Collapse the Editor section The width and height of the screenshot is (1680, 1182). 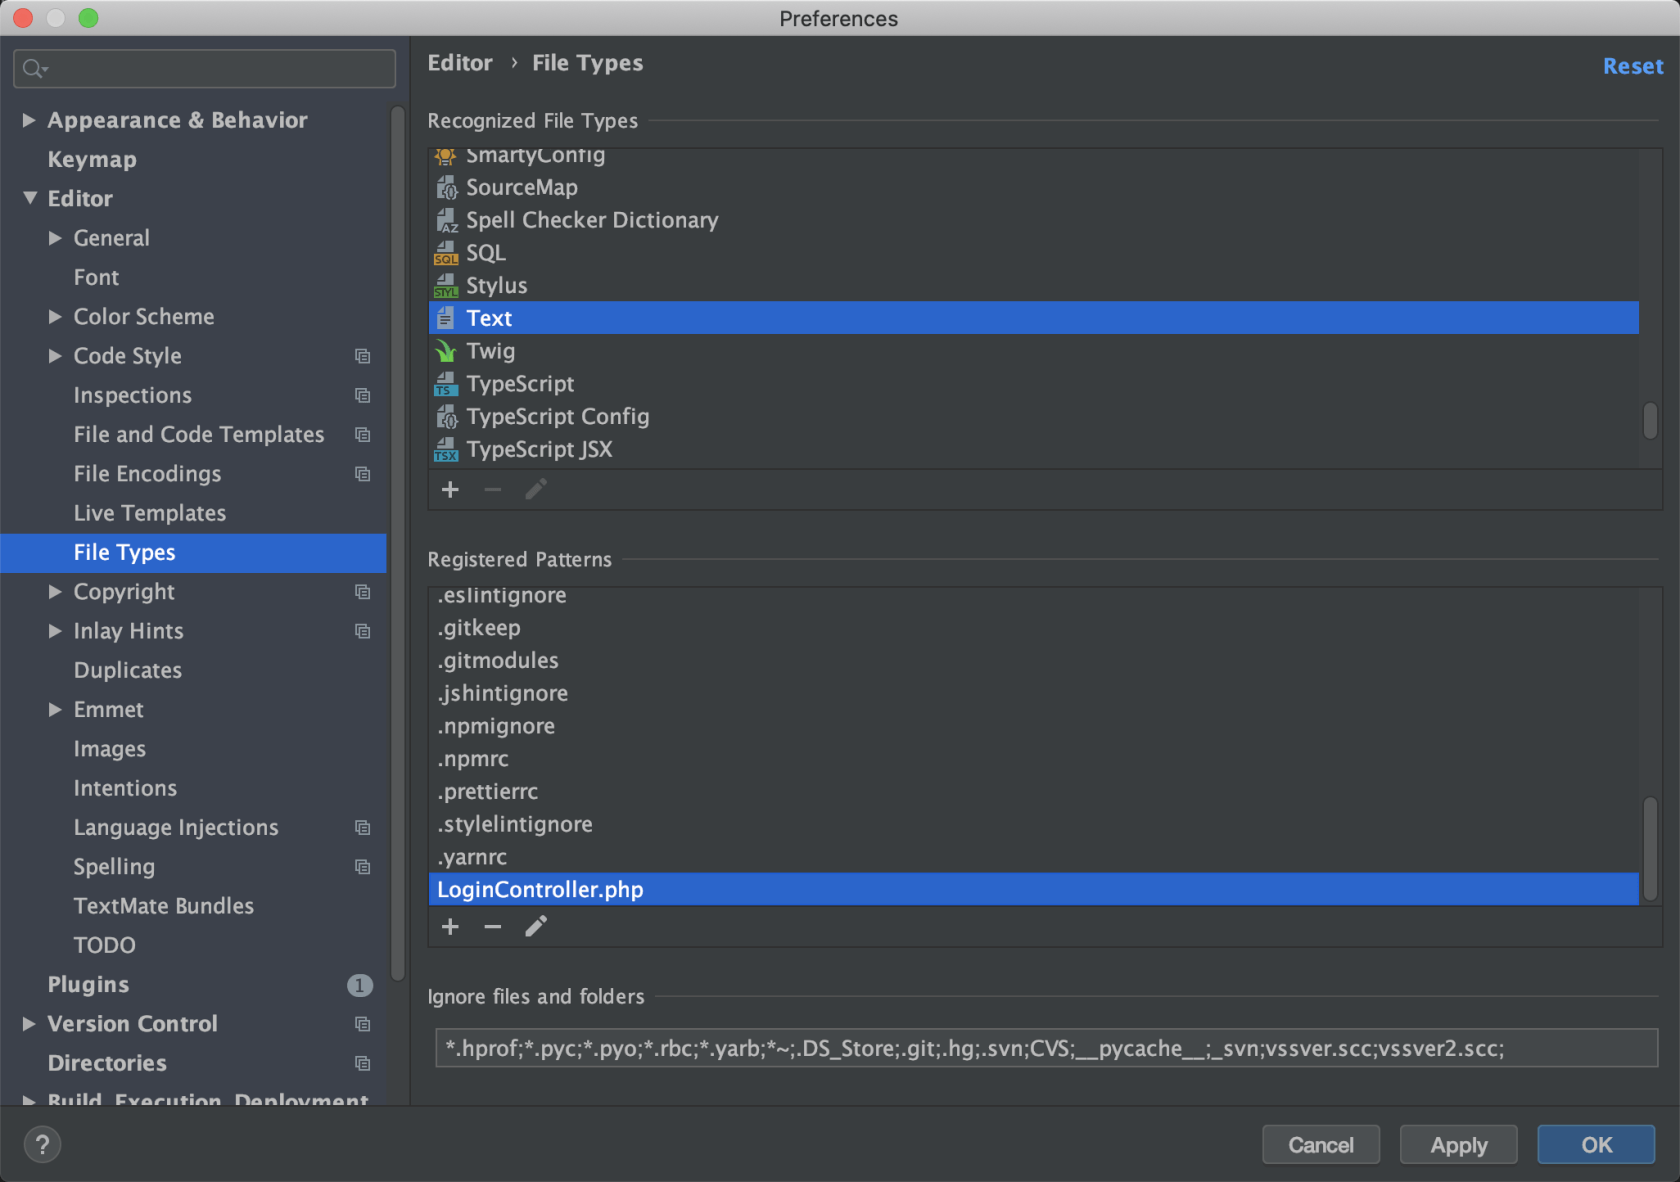(x=29, y=198)
